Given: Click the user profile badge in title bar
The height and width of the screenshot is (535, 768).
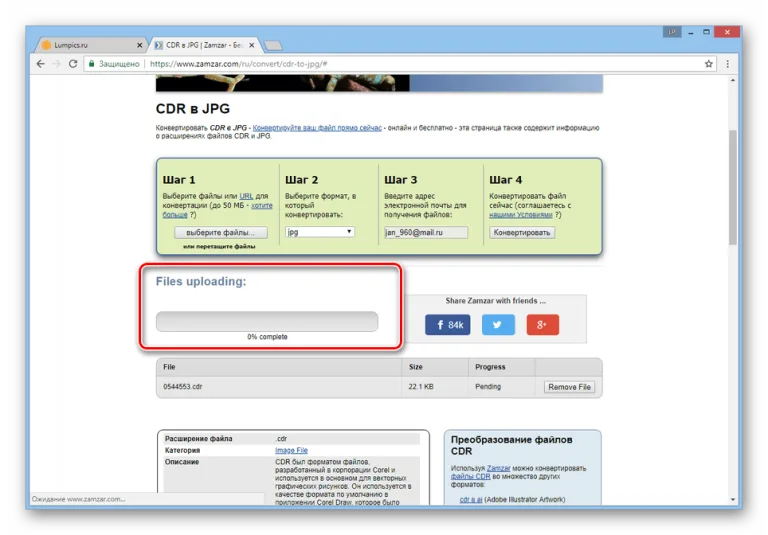Looking at the screenshot, I should [x=672, y=32].
